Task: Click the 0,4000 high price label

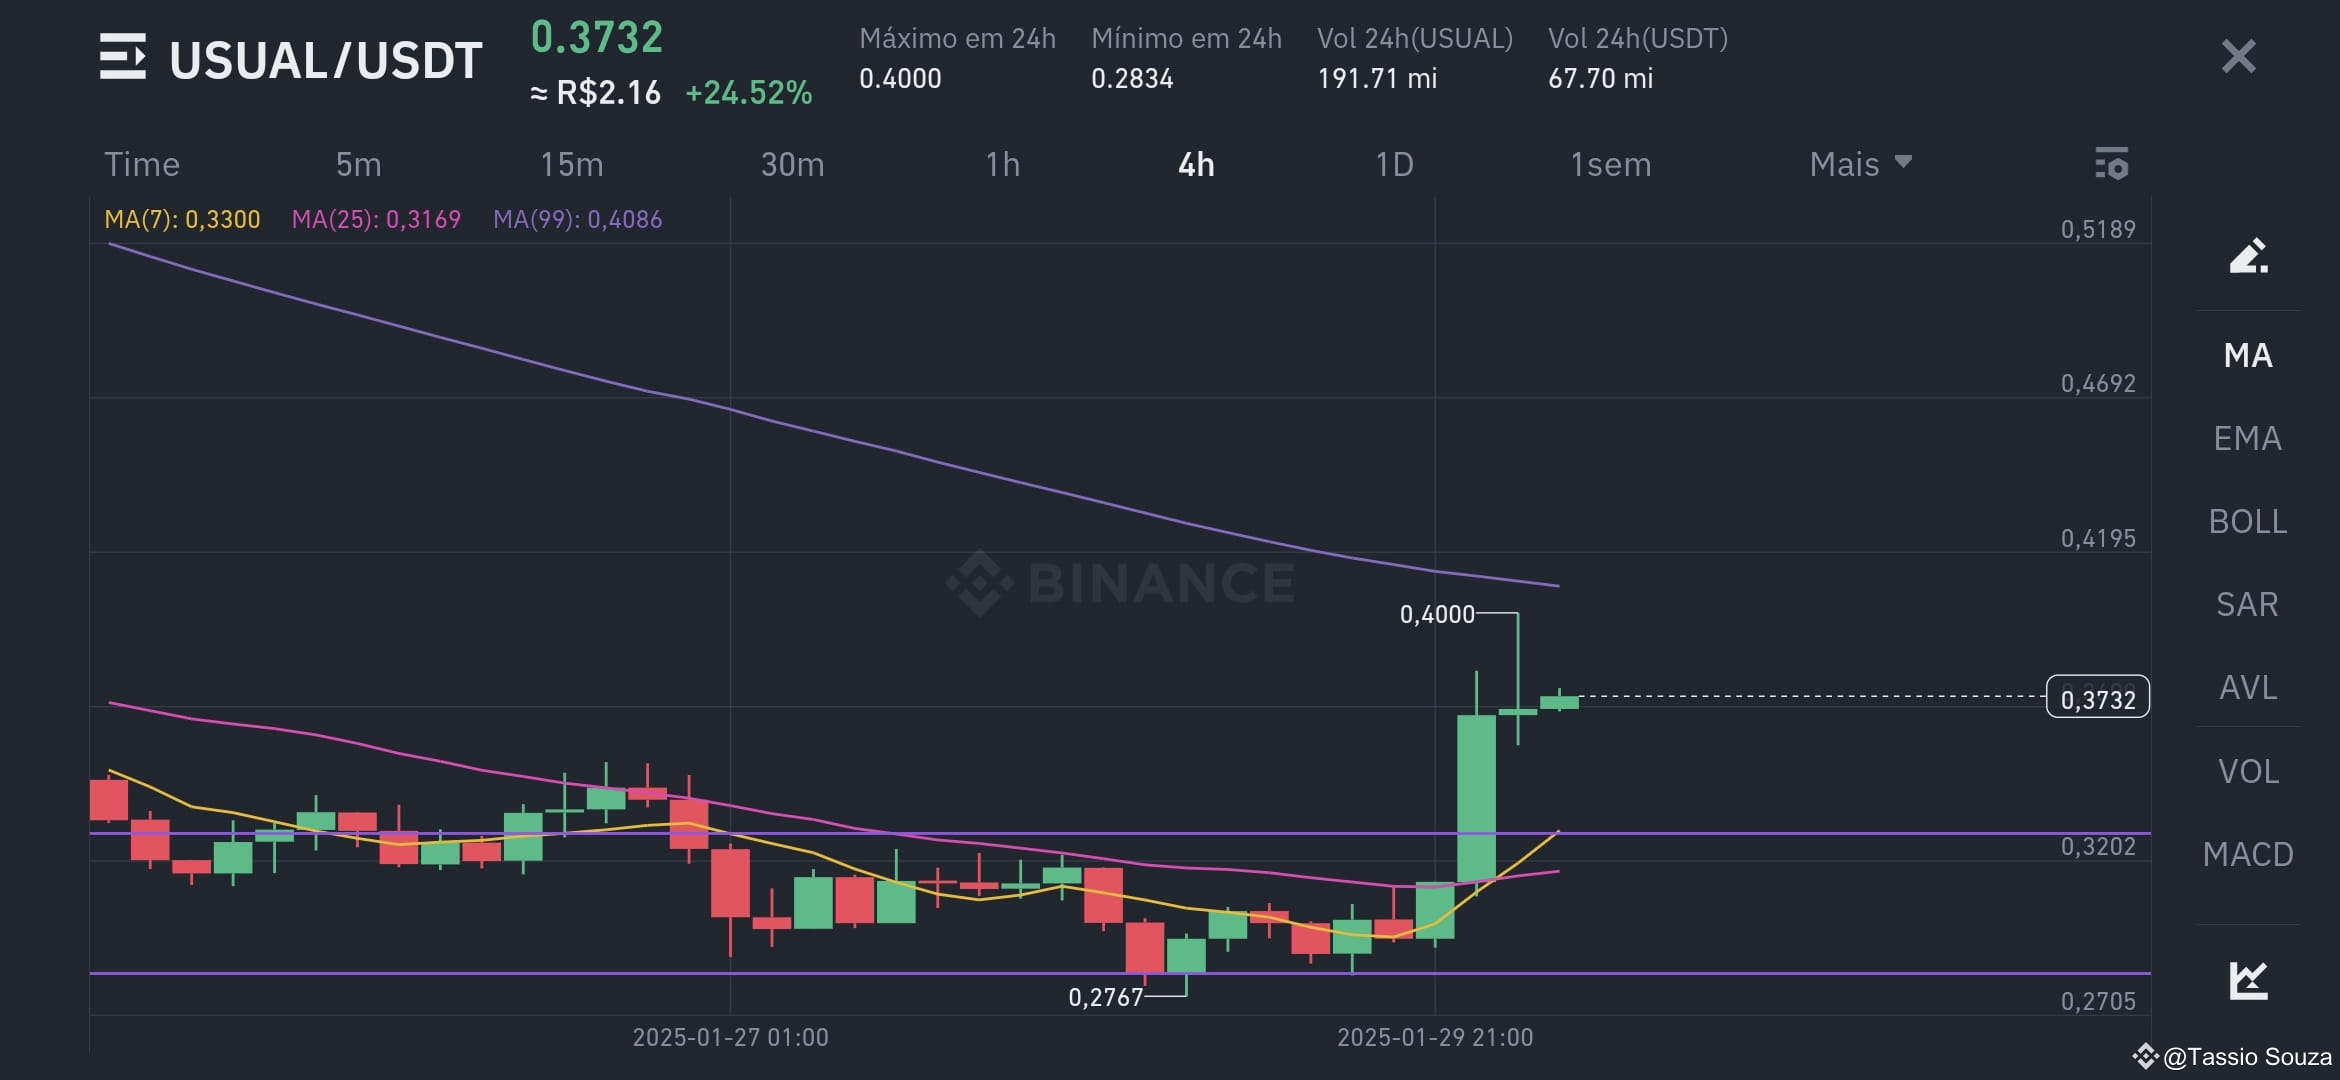Action: (x=1437, y=614)
